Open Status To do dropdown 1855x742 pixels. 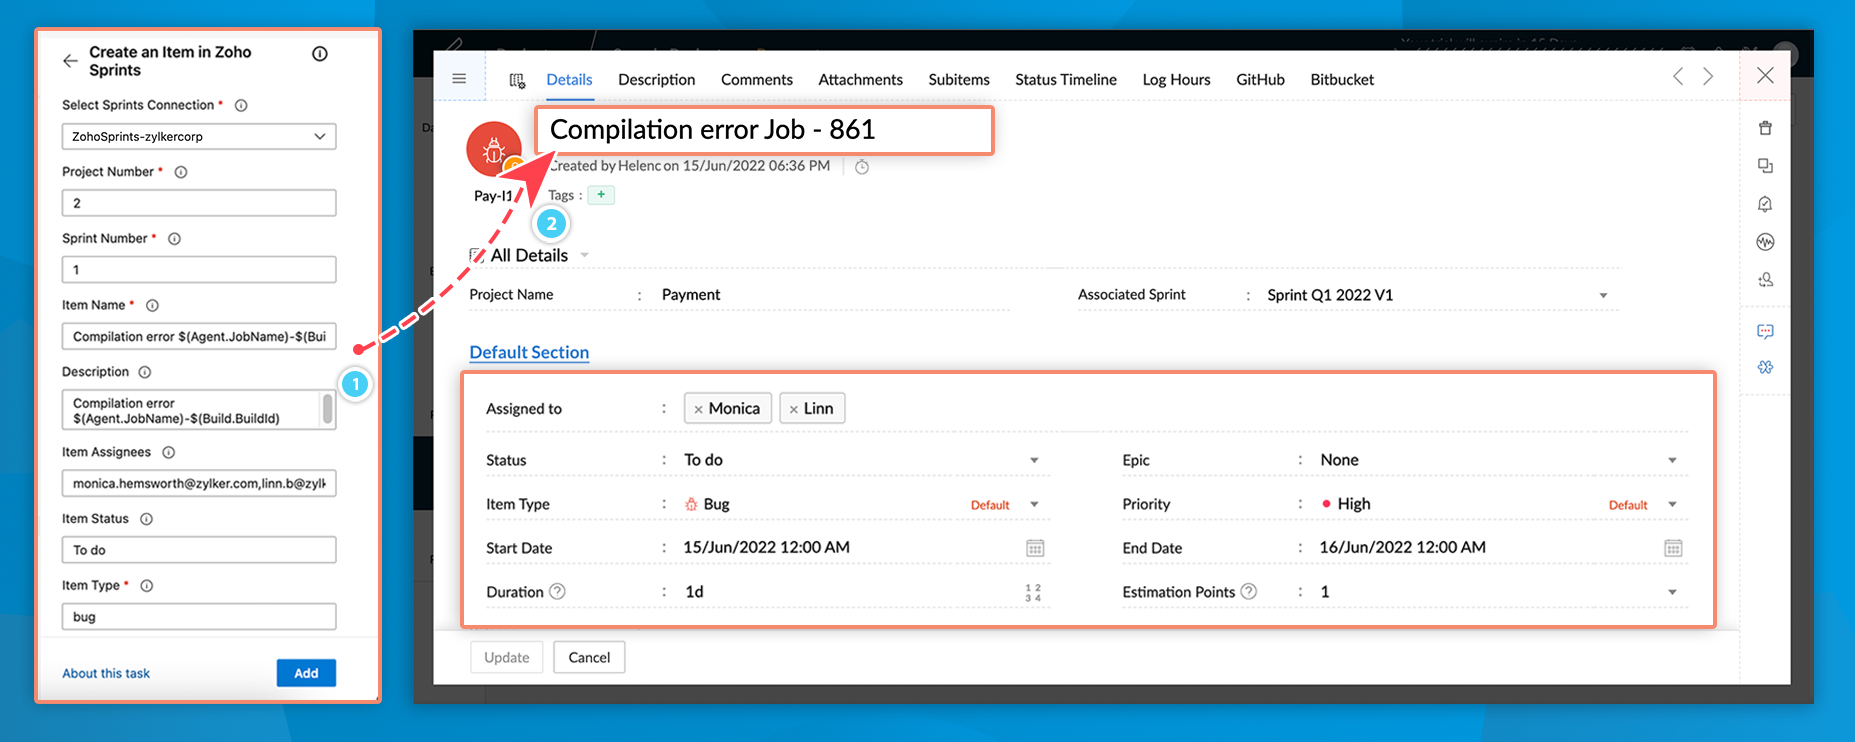pyautogui.click(x=1034, y=460)
